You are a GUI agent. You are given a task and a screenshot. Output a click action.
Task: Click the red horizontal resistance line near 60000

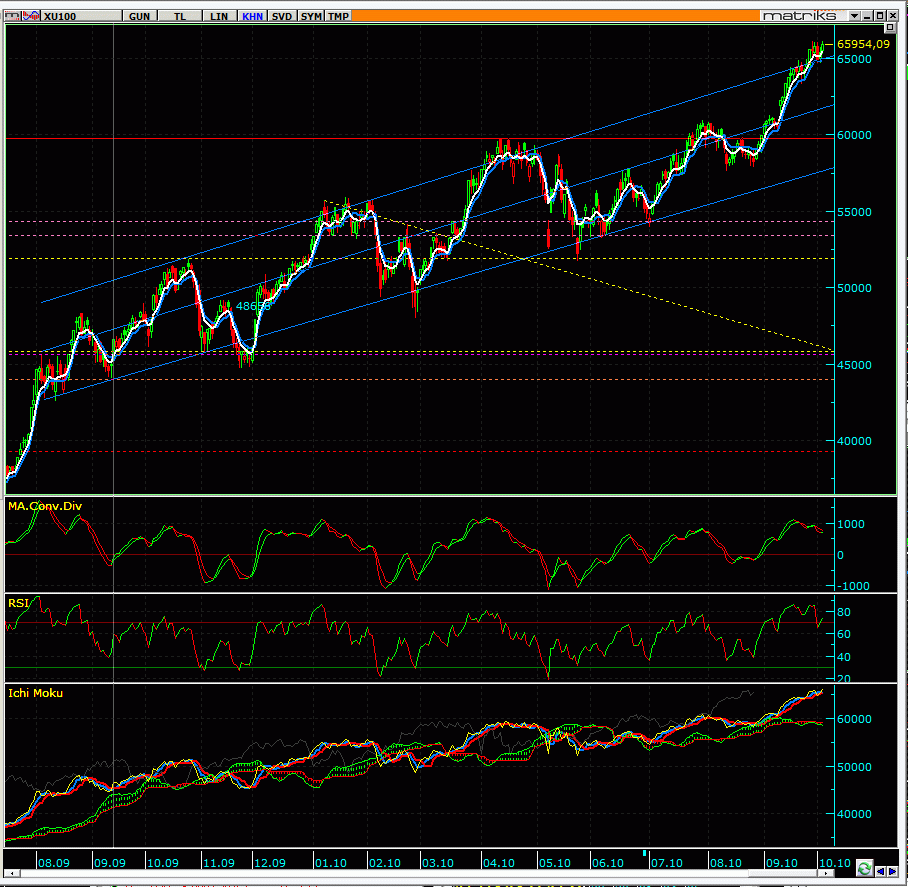300,138
